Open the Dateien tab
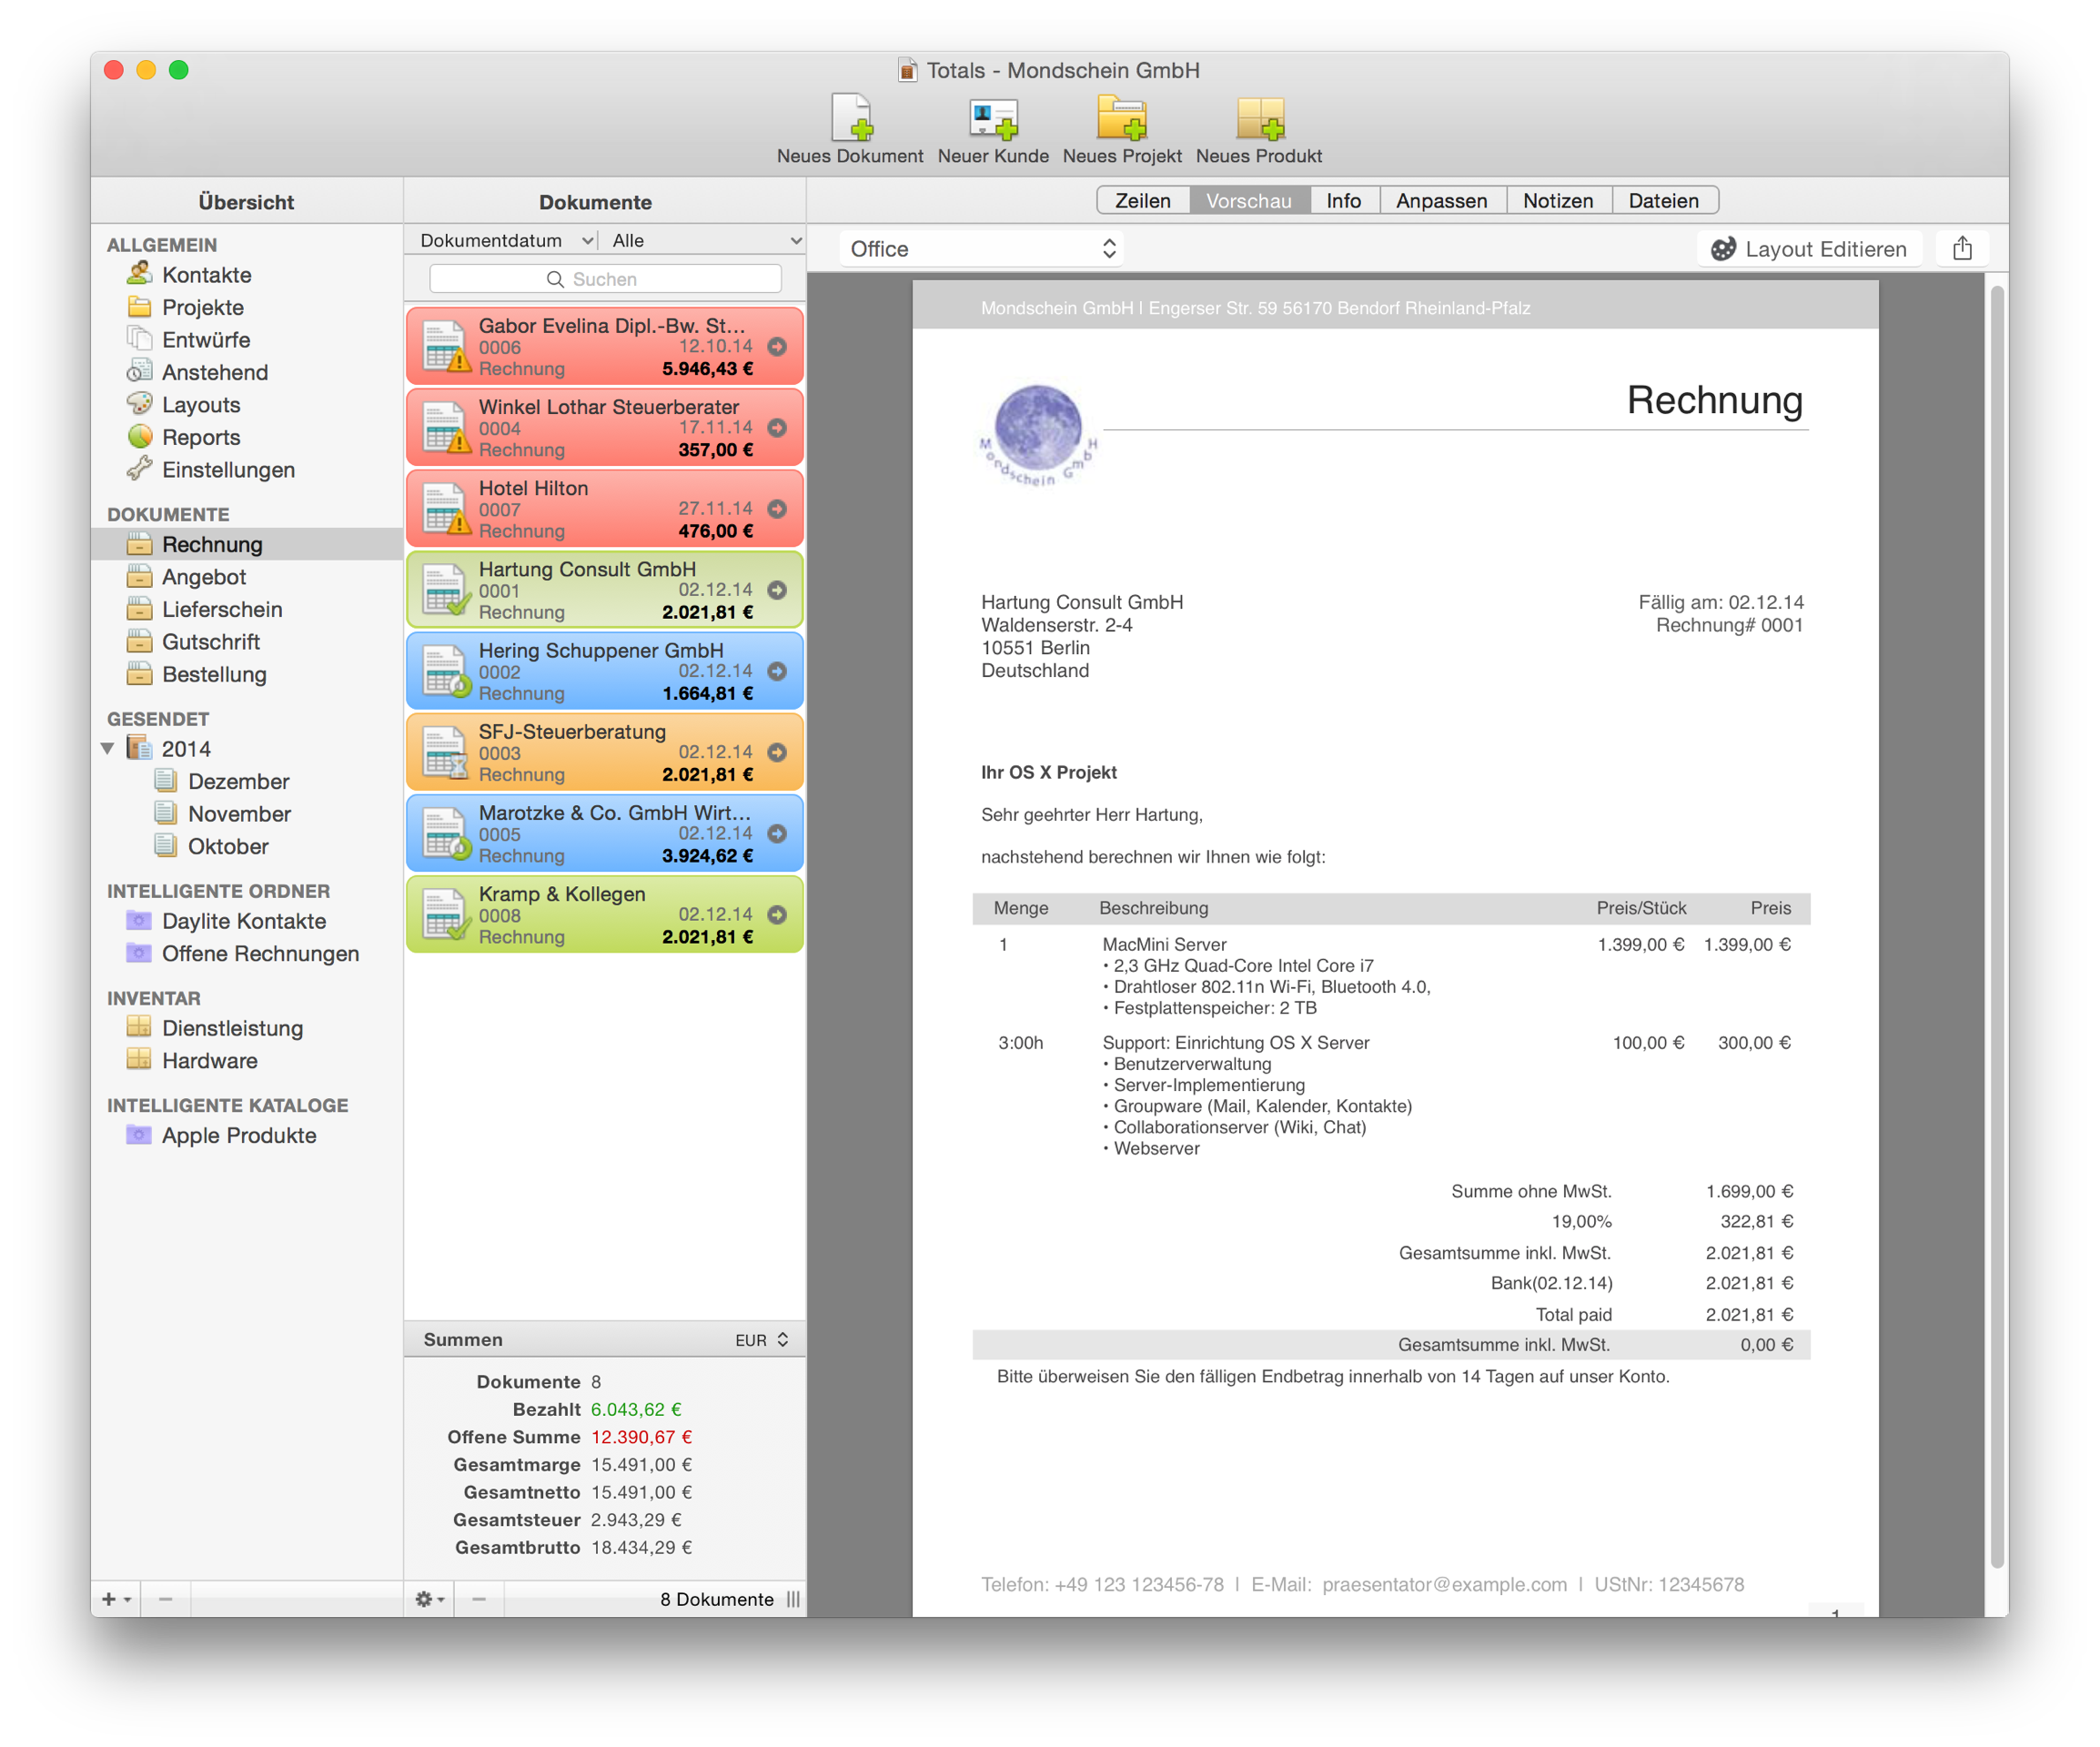 click(1664, 200)
